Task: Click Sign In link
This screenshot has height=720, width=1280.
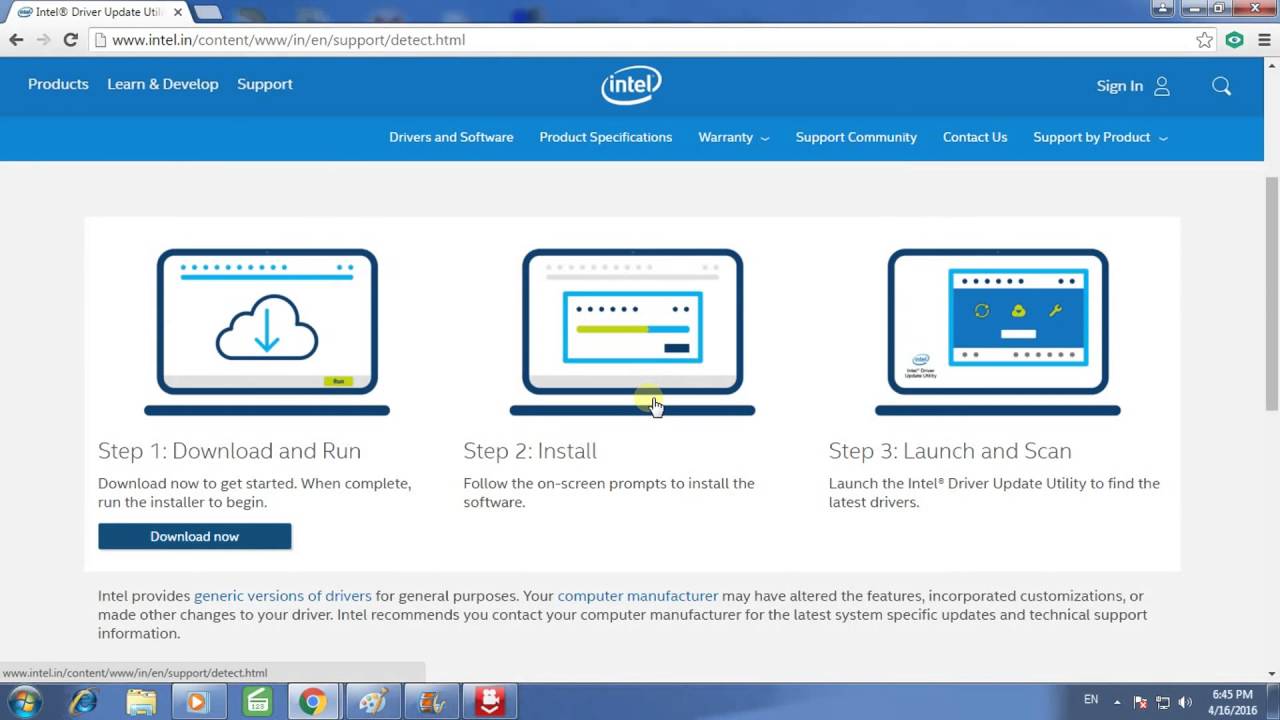Action: pos(1120,86)
